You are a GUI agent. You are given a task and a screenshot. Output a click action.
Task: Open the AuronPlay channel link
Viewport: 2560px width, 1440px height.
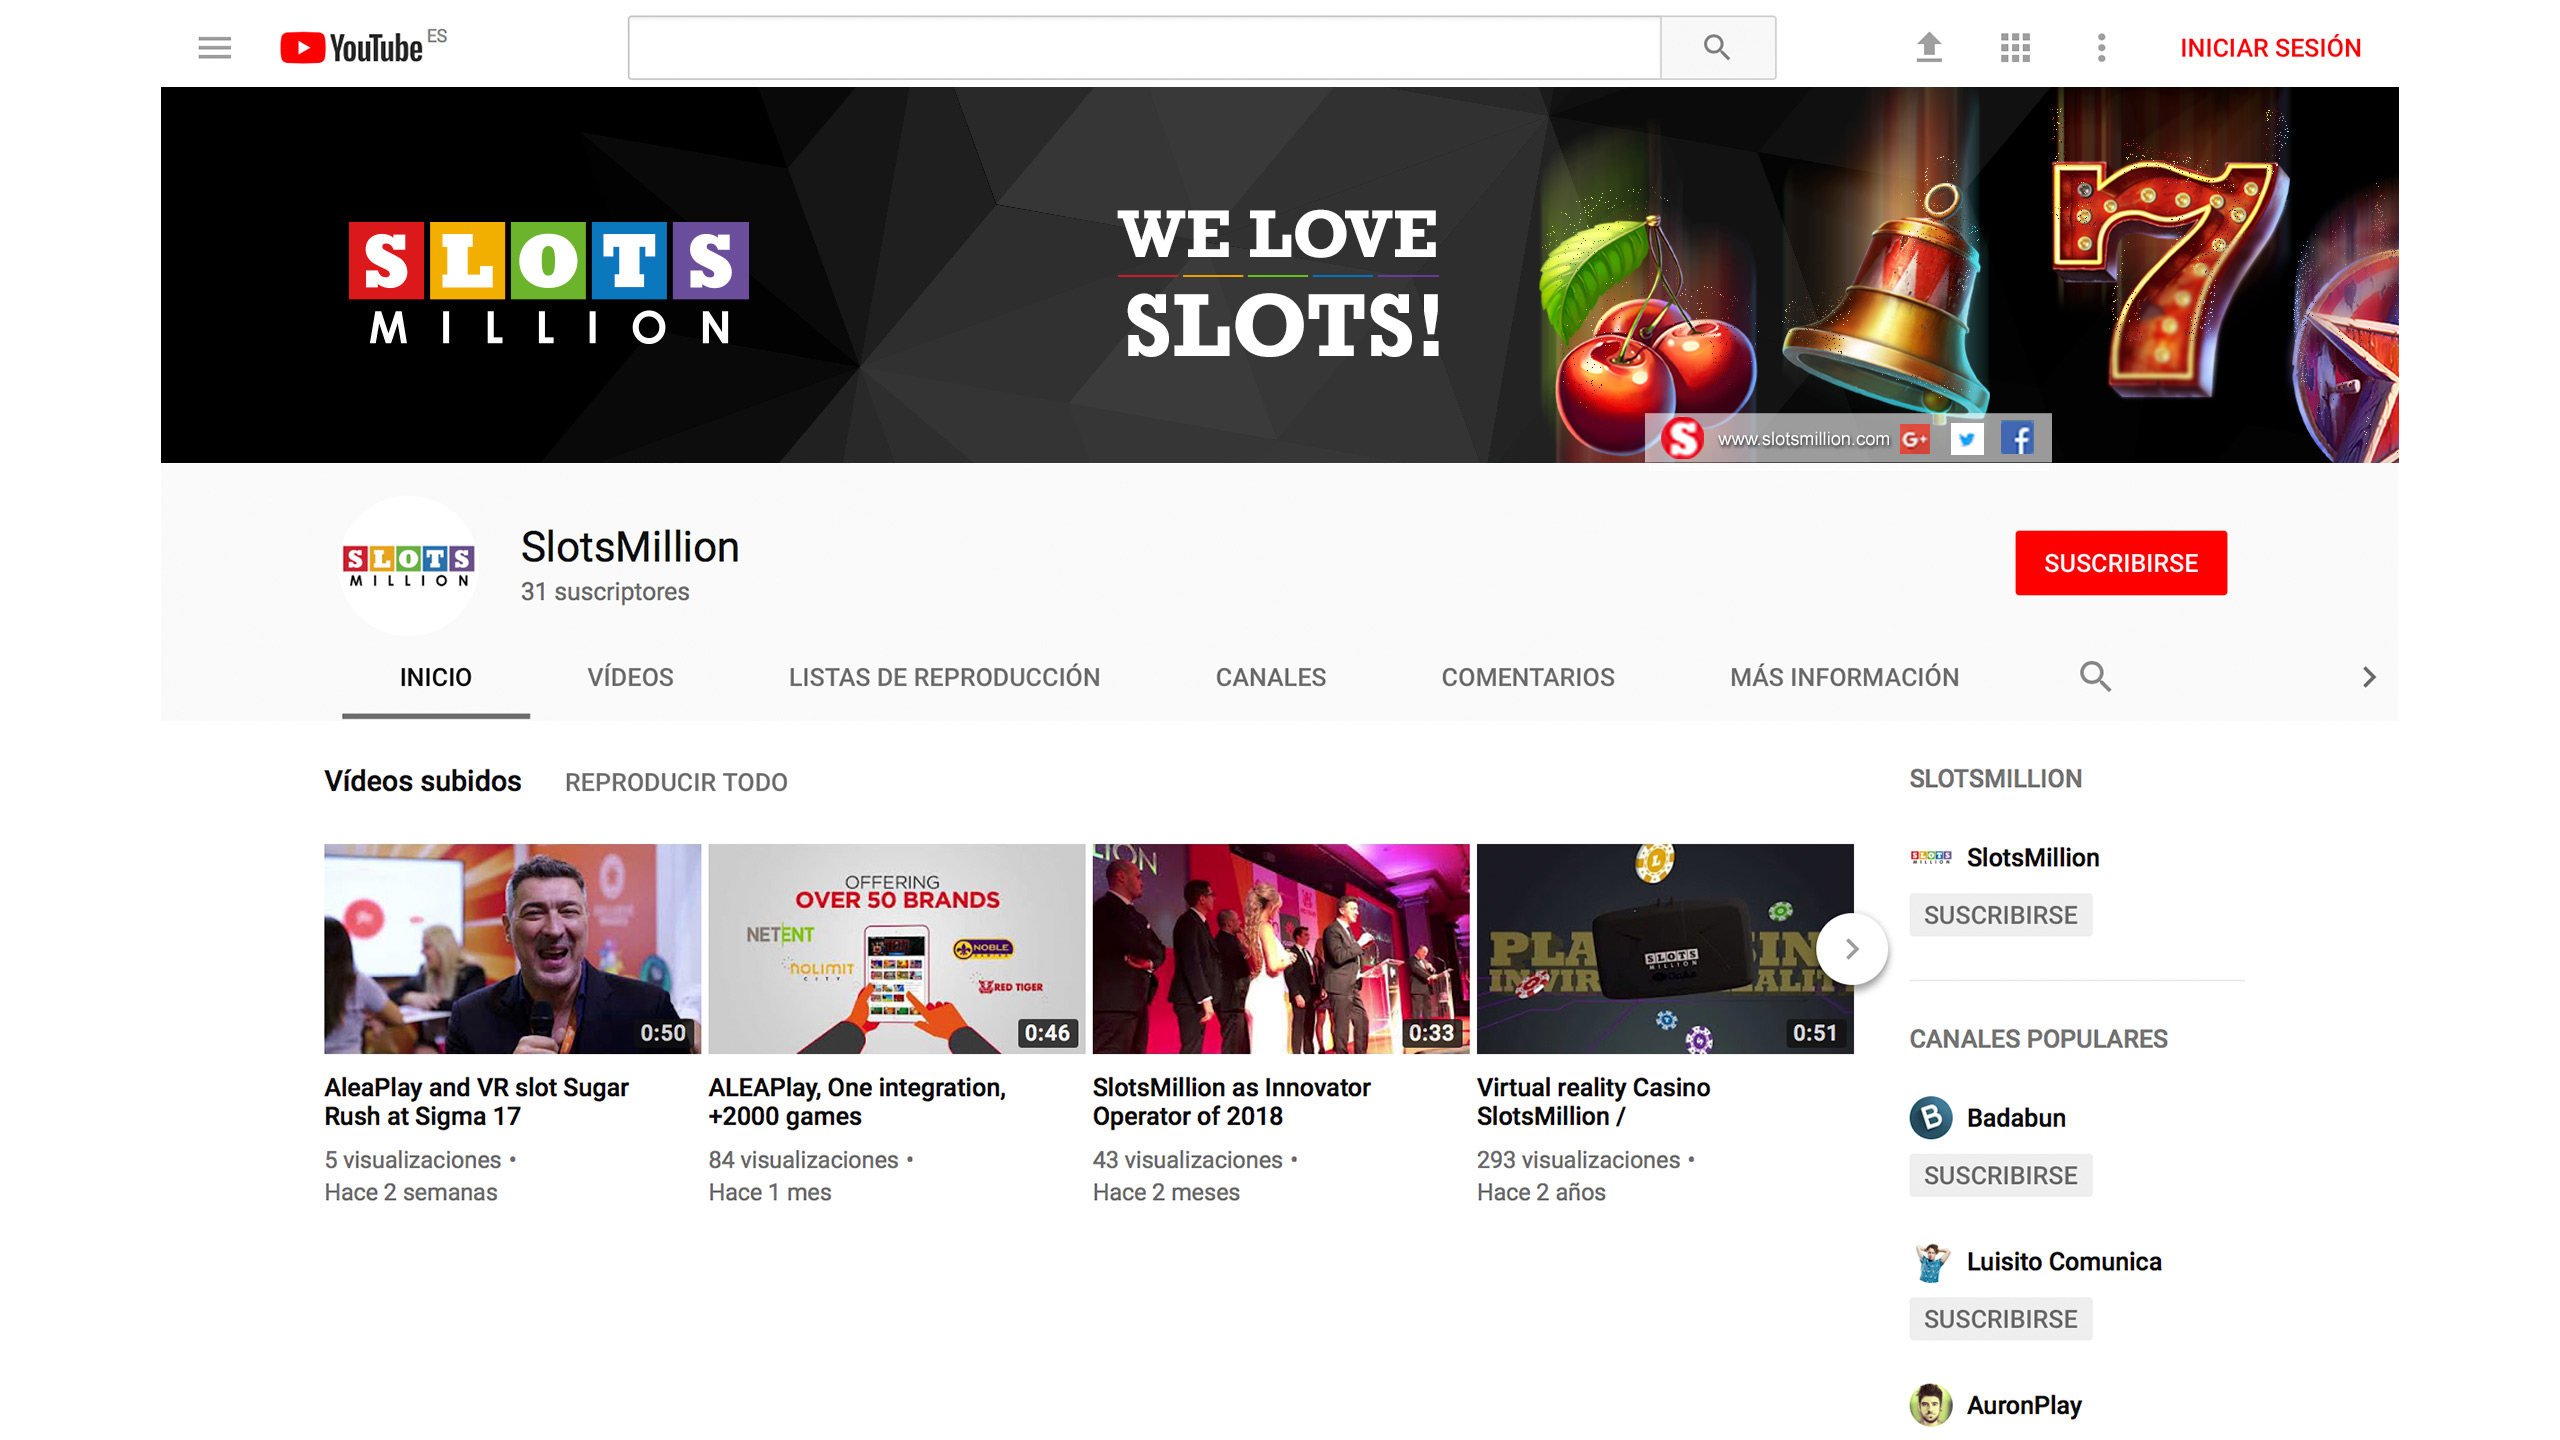pos(2024,1405)
